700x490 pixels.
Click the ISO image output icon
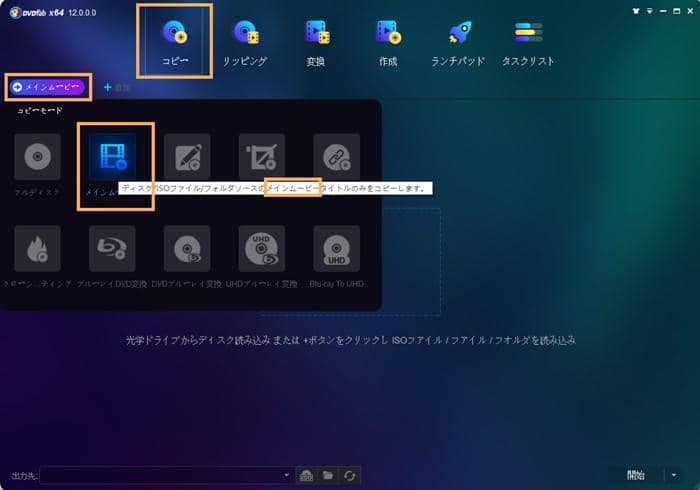tap(306, 476)
